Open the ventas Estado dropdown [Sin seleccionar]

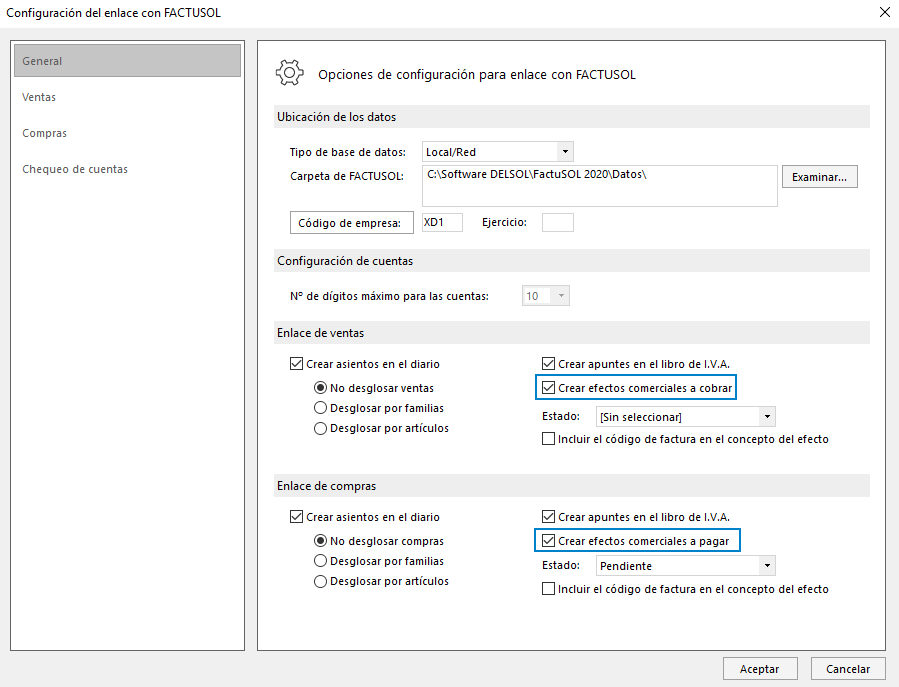click(686, 417)
